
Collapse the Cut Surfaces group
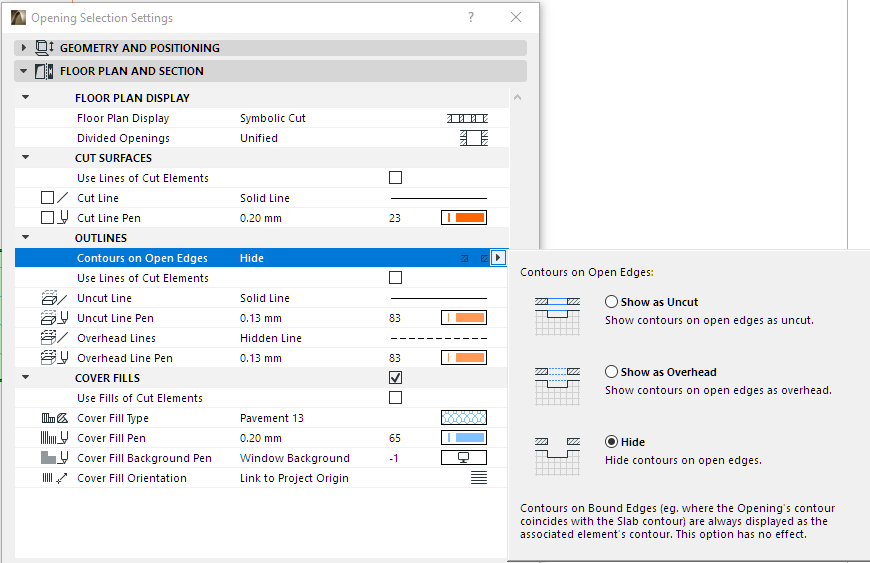[x=26, y=158]
